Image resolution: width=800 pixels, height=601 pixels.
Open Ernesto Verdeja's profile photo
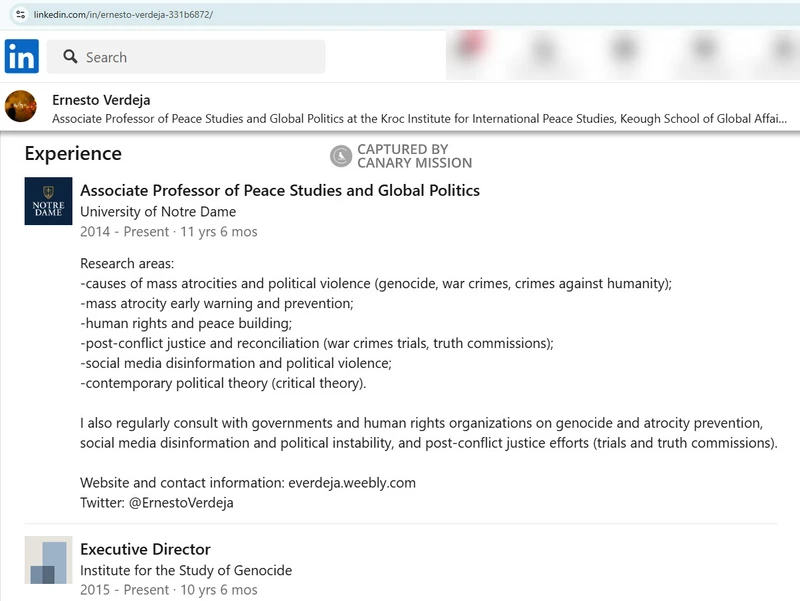coord(20,106)
